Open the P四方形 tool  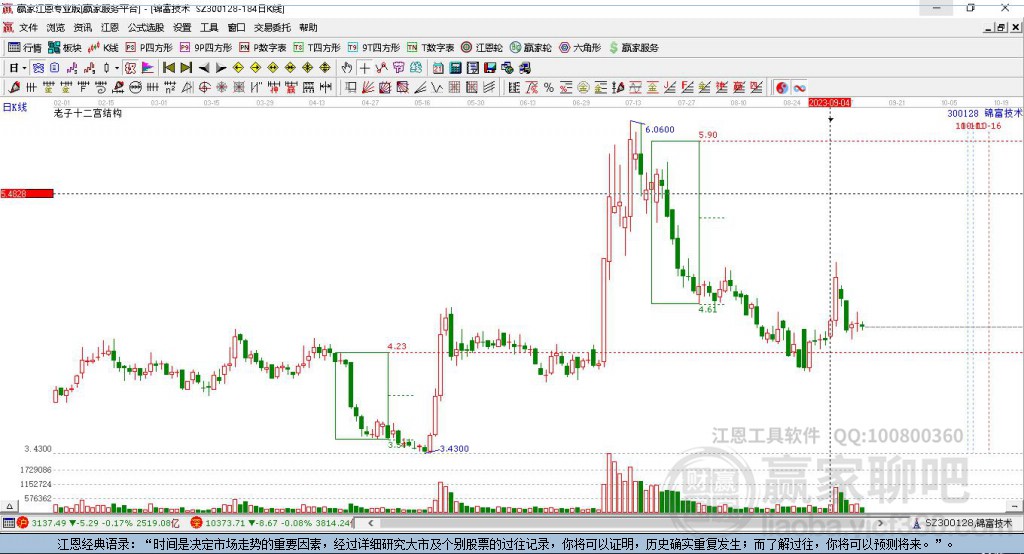tap(149, 48)
